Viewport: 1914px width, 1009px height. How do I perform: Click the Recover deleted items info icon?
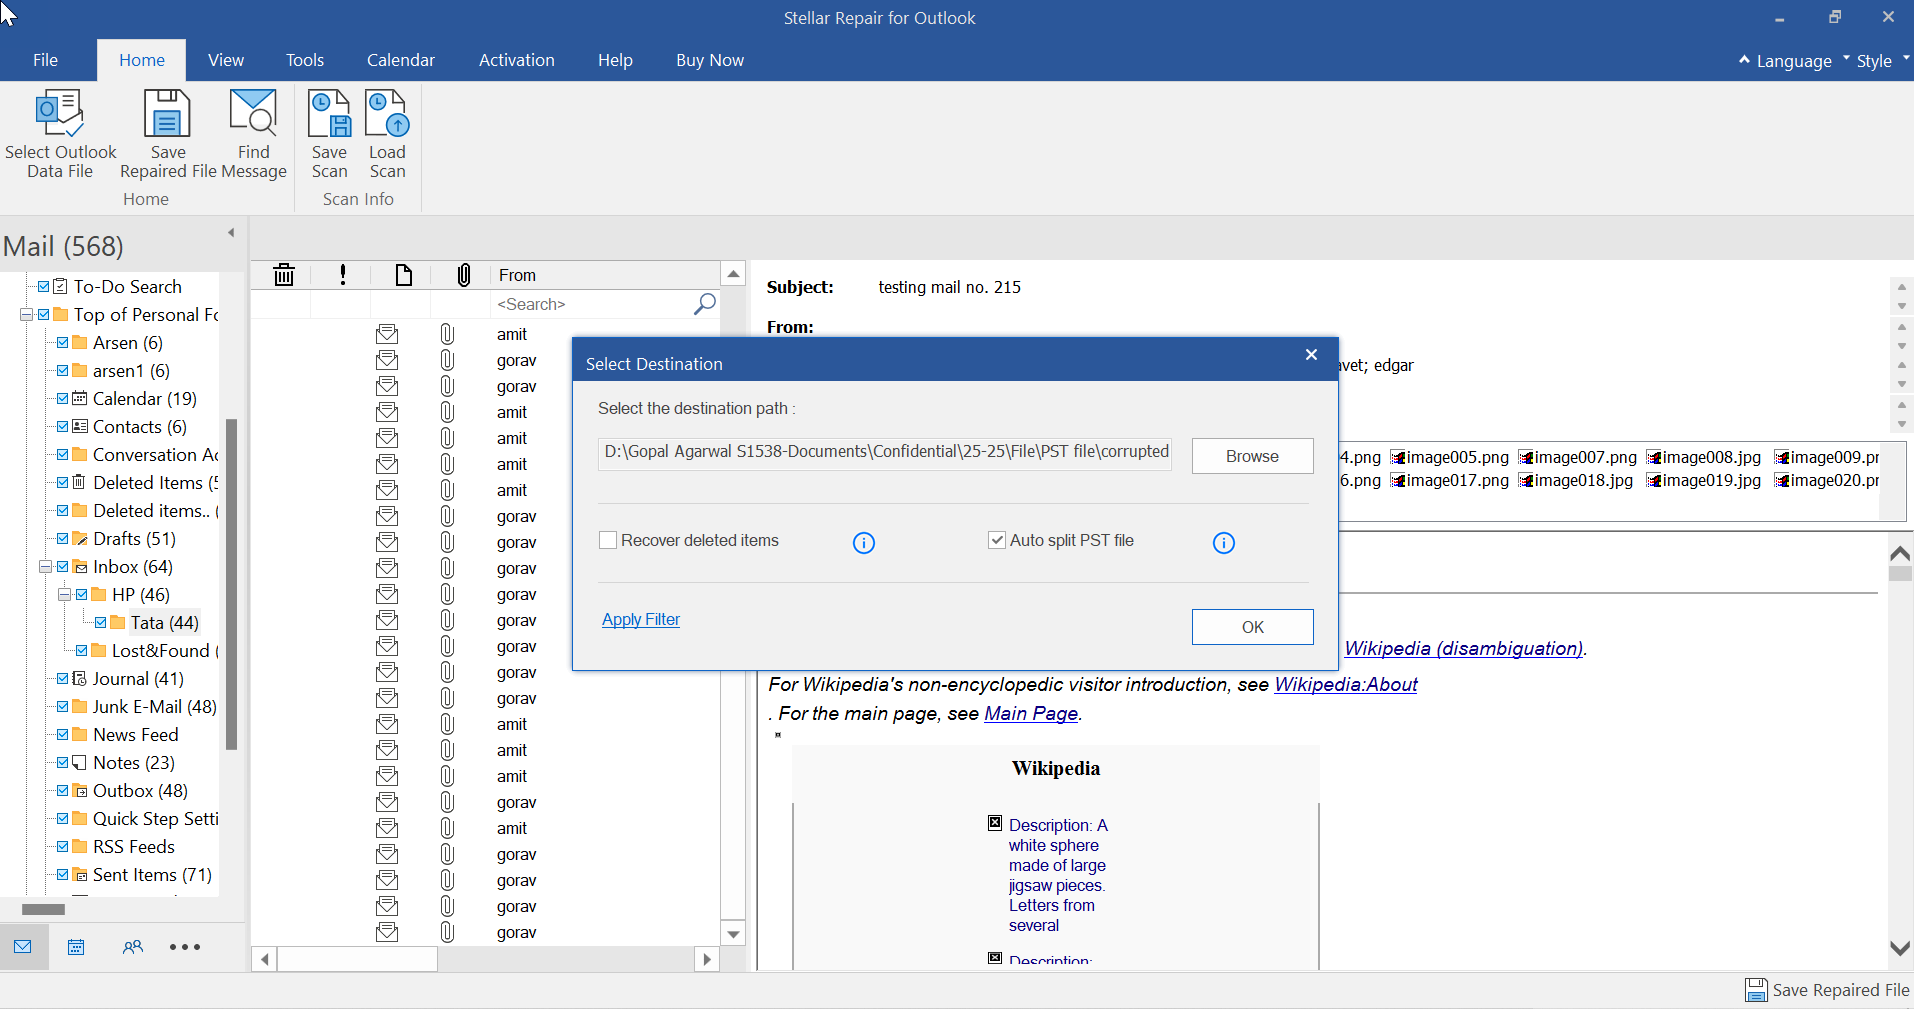(864, 543)
